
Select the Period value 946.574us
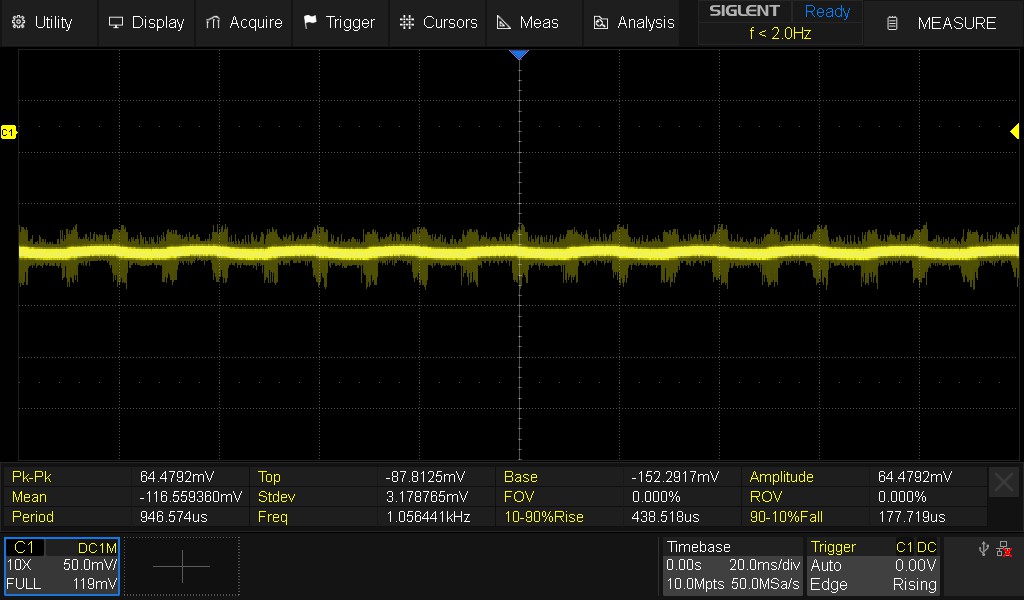coord(173,517)
